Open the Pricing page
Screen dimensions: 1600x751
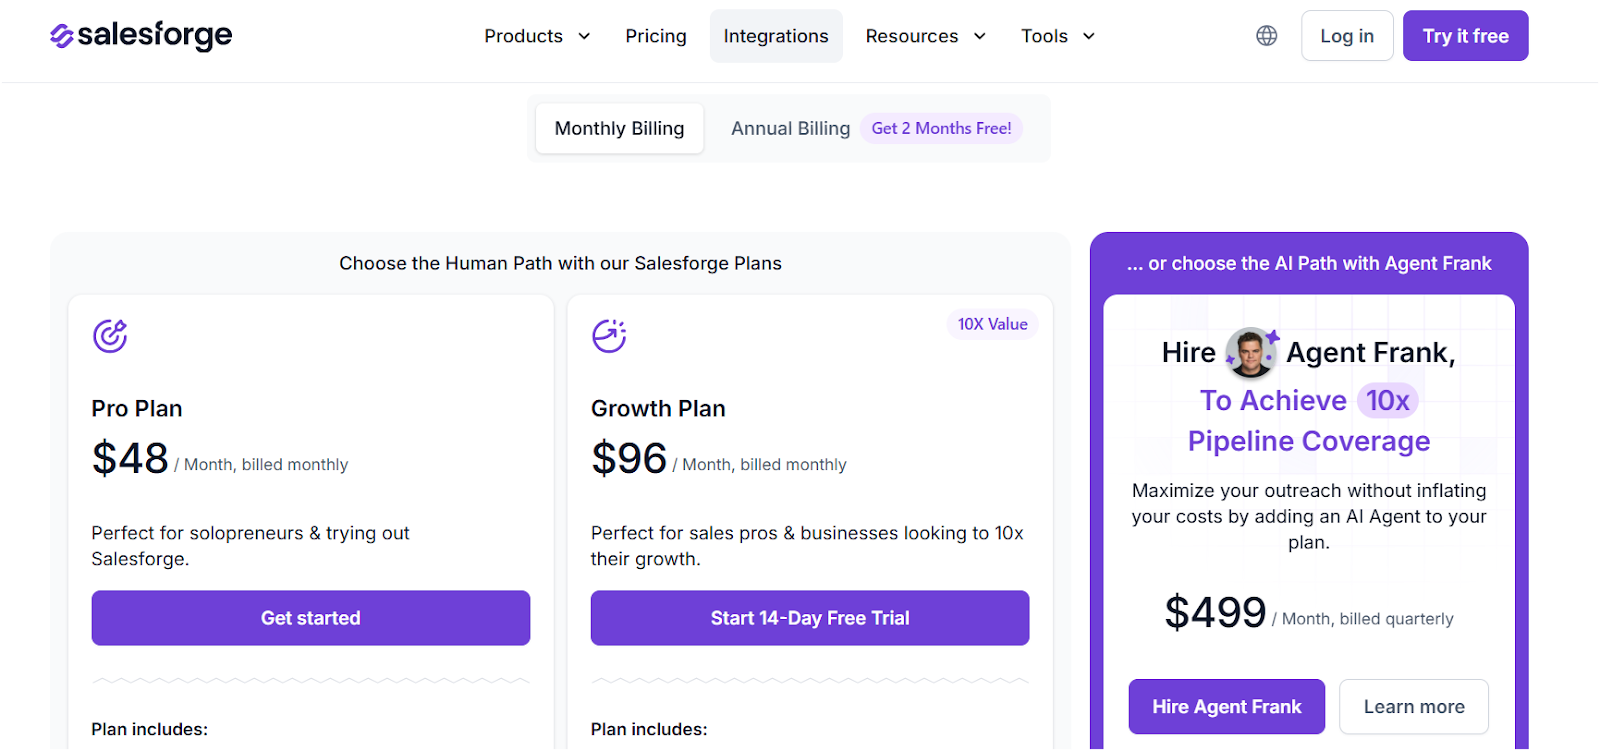click(656, 35)
